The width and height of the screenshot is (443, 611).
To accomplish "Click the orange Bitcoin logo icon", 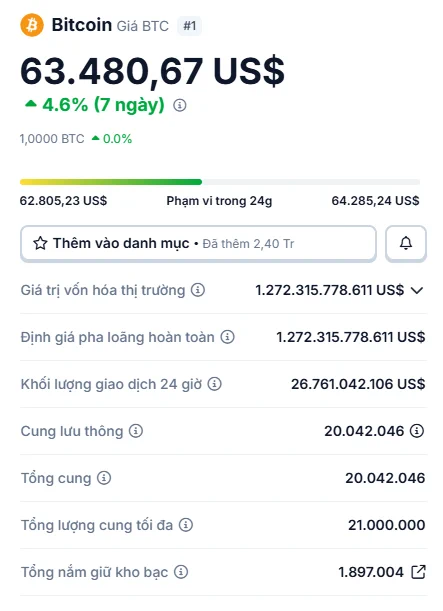I will click(x=32, y=25).
